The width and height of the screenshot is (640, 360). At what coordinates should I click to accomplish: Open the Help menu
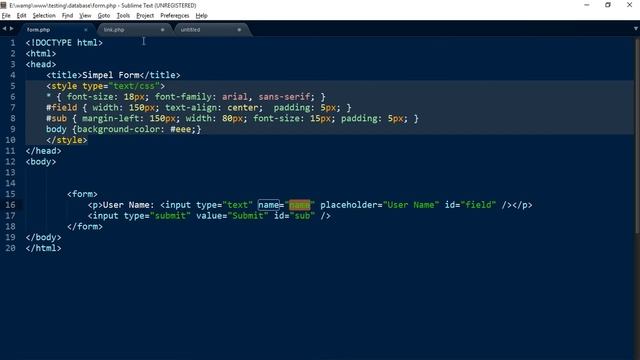click(x=202, y=16)
